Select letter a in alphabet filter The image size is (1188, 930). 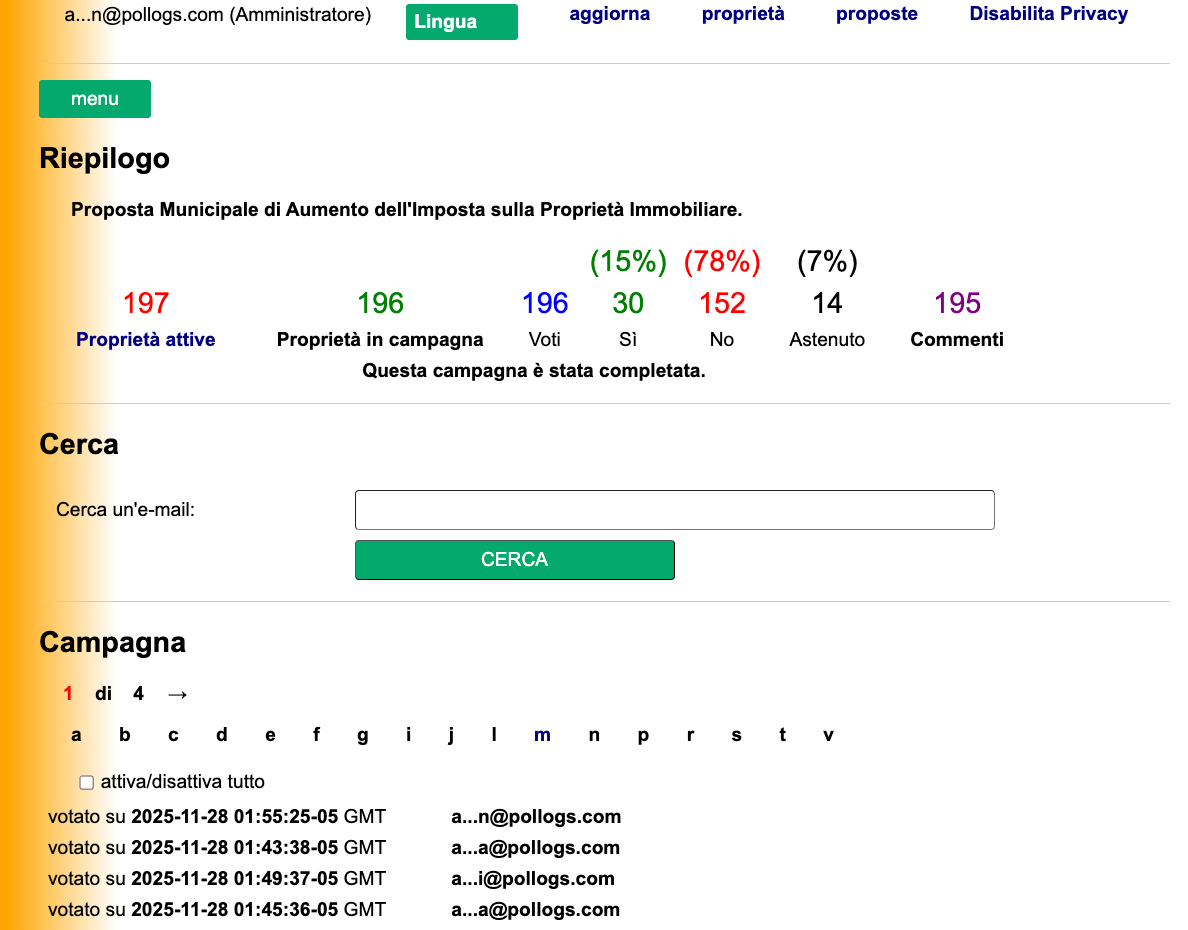76,734
